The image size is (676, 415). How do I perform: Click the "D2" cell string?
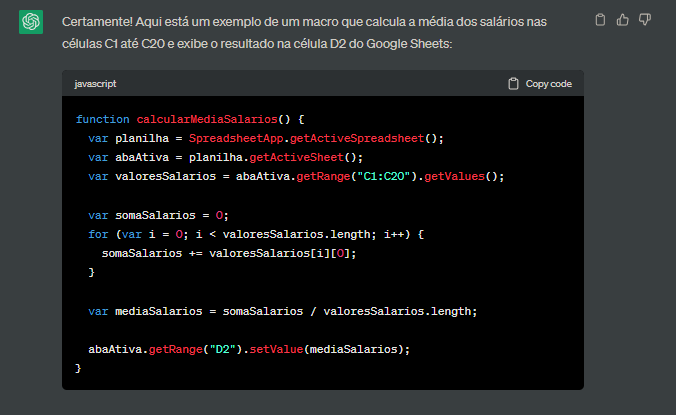coord(215,349)
